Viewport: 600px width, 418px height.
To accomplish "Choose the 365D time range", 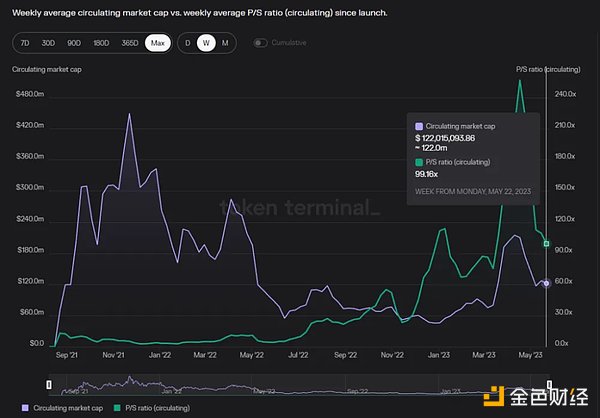I will [130, 43].
